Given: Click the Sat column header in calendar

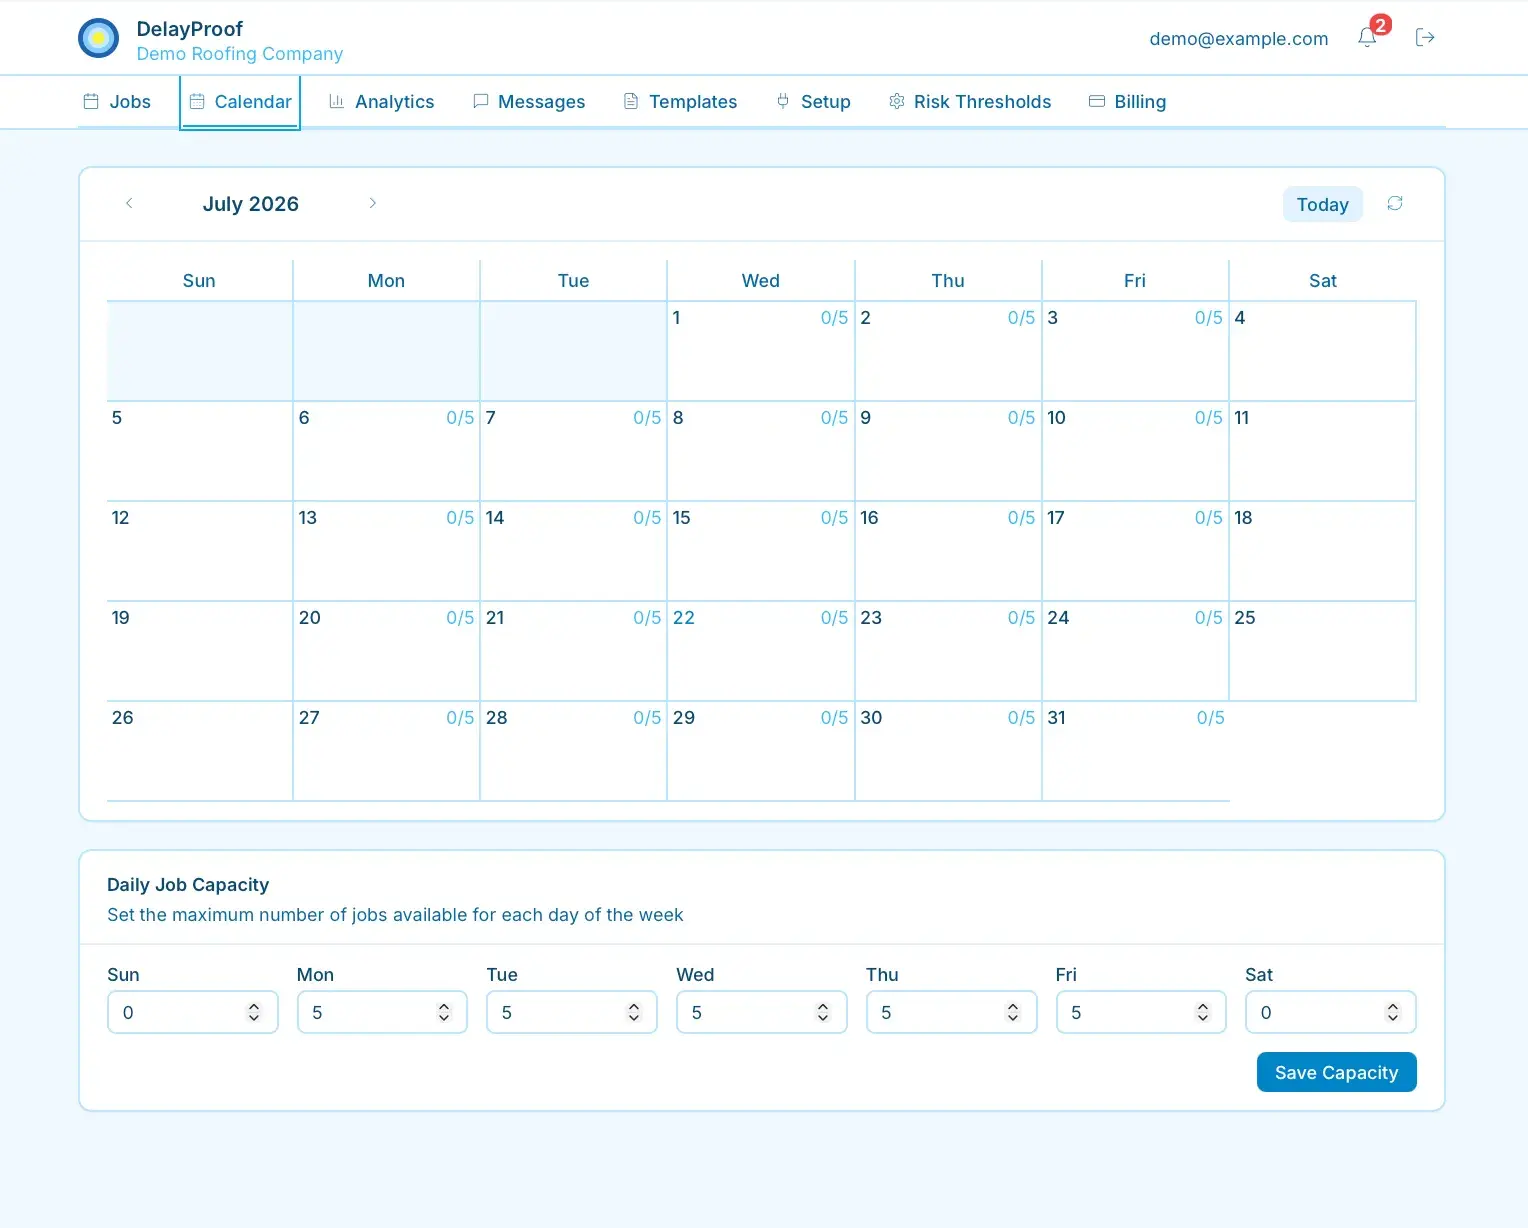Looking at the screenshot, I should [1322, 281].
